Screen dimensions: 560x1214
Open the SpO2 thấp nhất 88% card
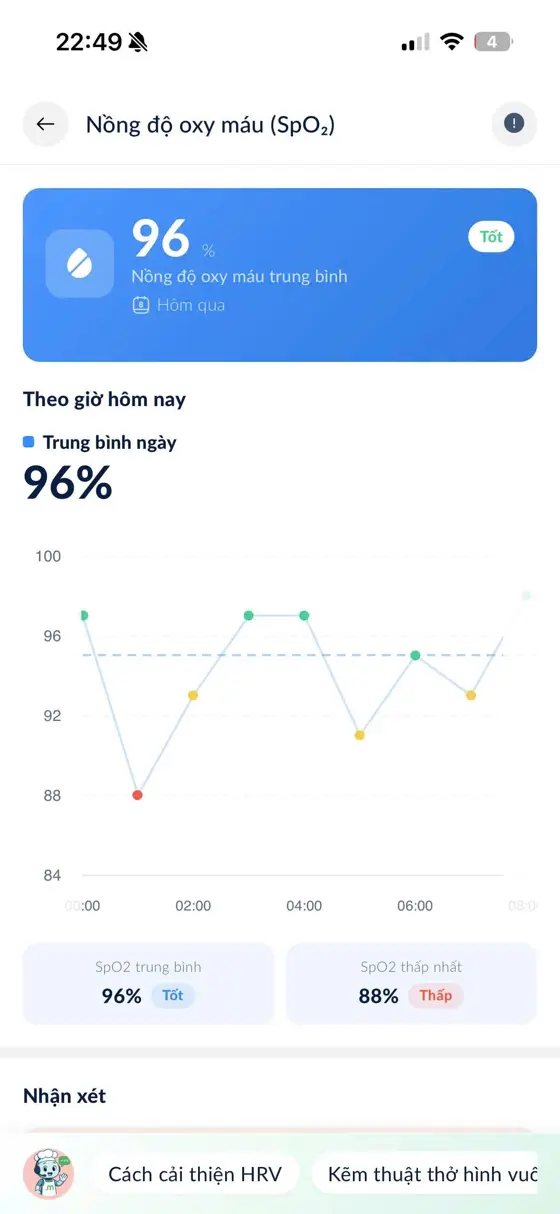pos(411,983)
